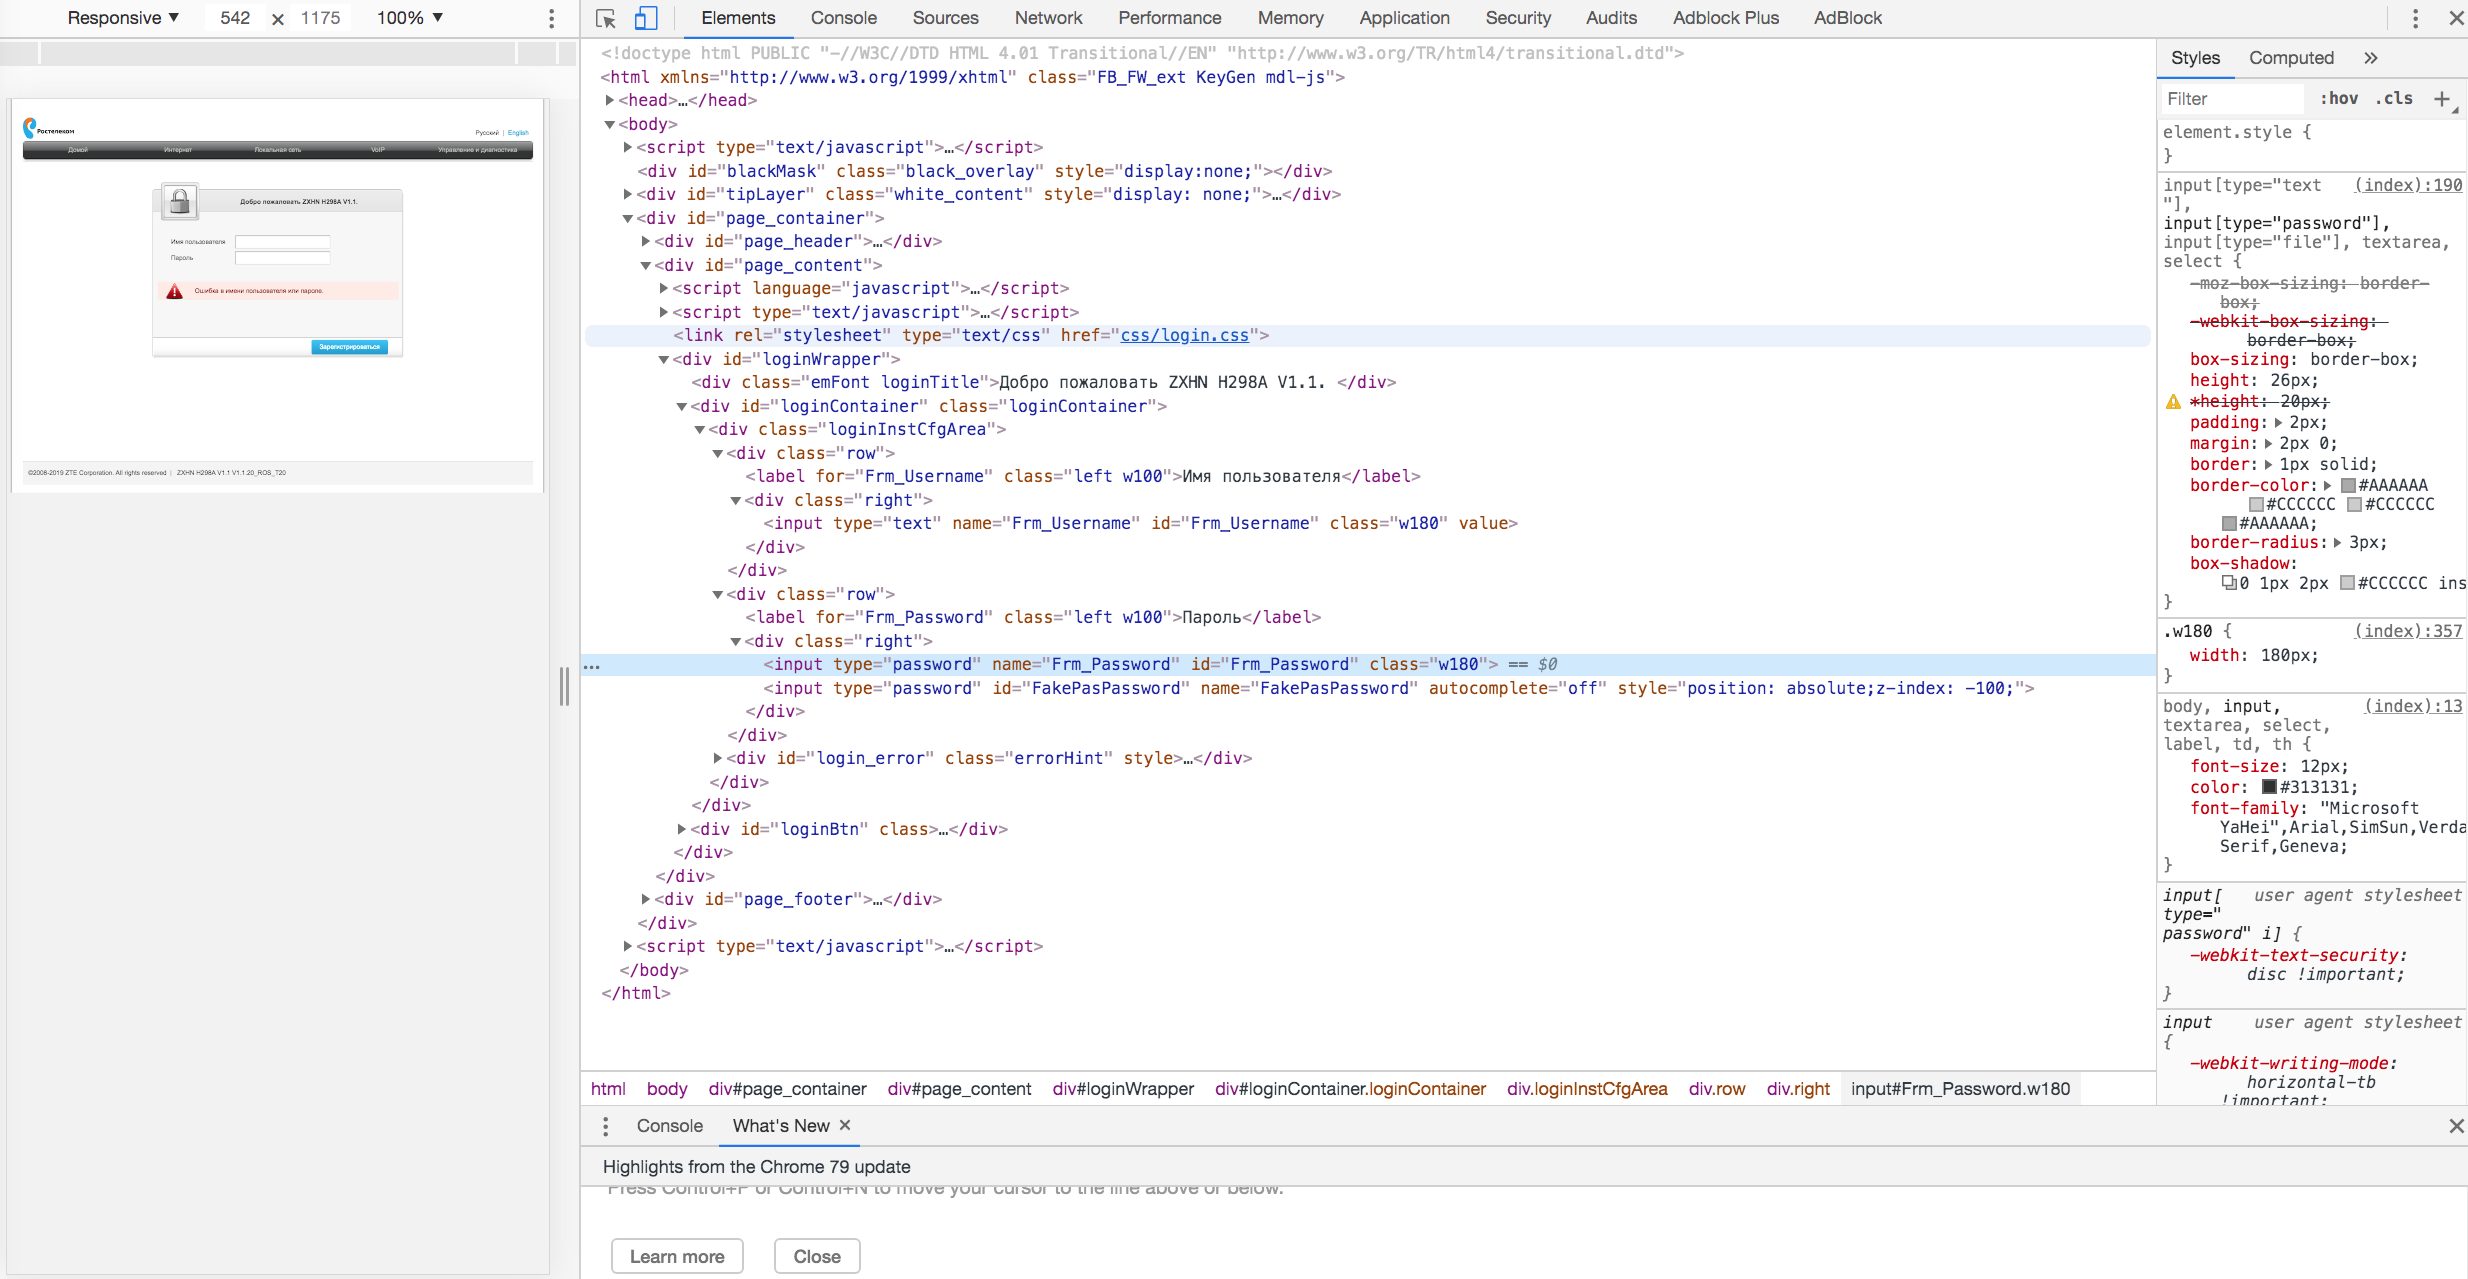
Task: Open the css/login.css link
Action: 1184,335
